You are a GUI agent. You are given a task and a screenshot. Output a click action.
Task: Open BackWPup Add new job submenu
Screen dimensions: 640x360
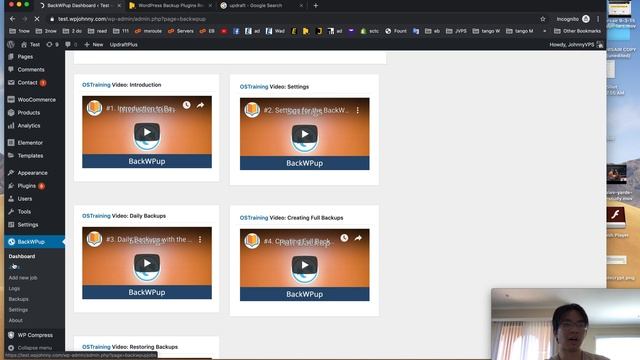(x=23, y=278)
